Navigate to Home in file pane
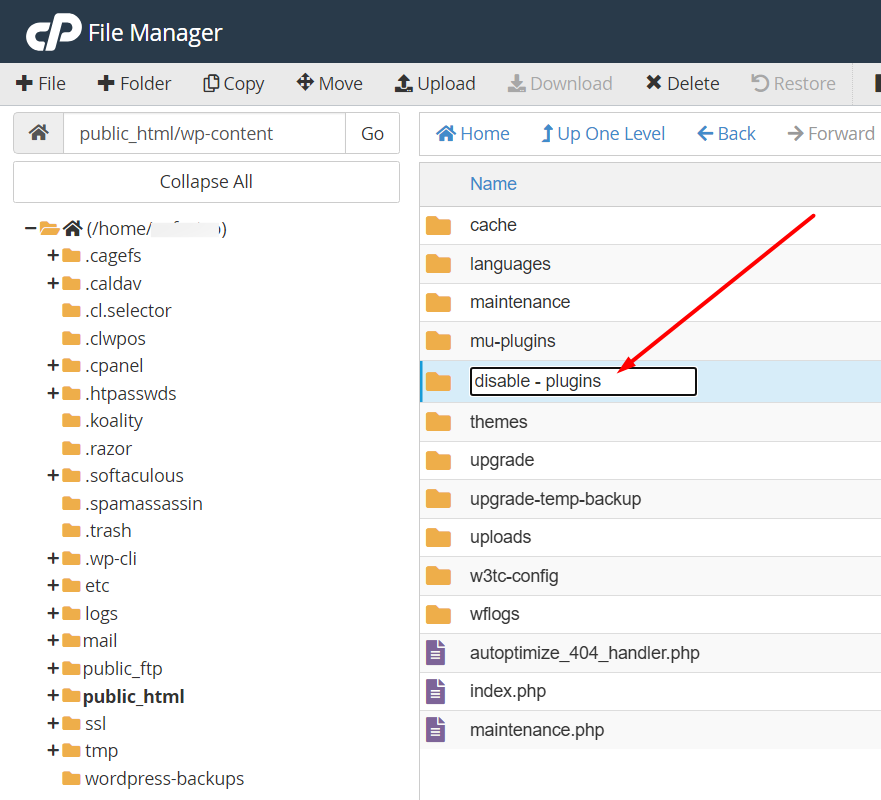 pyautogui.click(x=473, y=134)
